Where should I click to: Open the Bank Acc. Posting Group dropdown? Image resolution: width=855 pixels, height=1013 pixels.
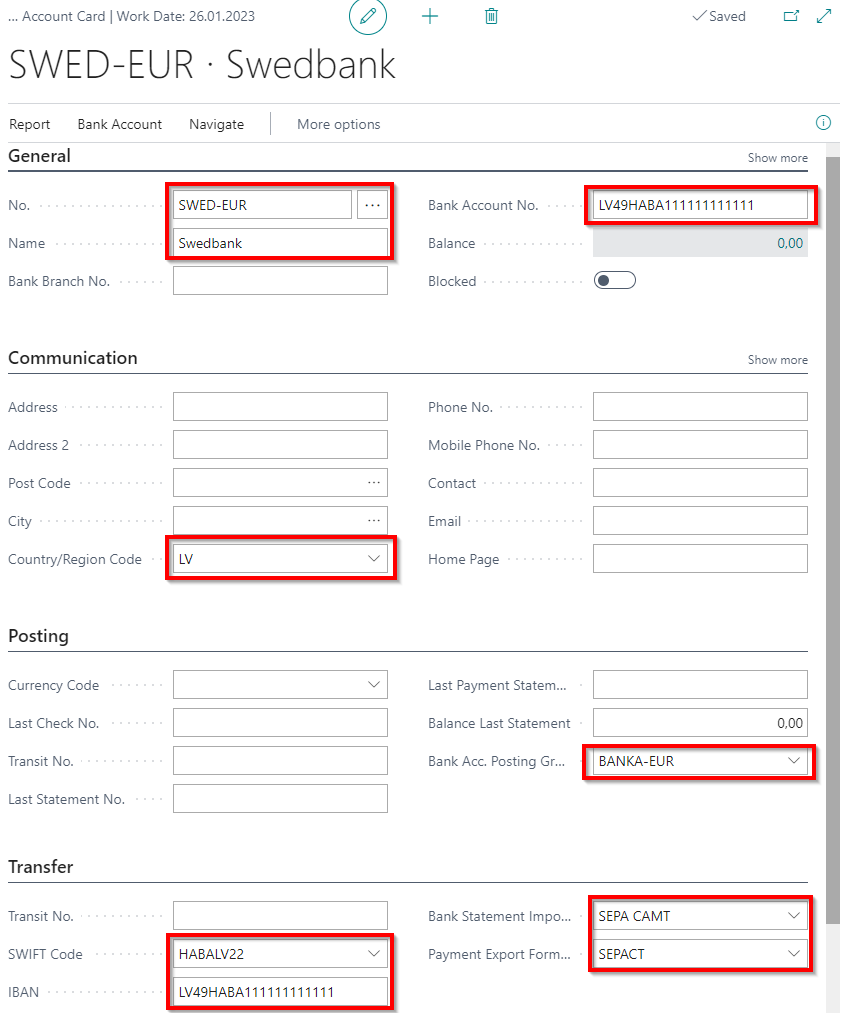[x=794, y=761]
